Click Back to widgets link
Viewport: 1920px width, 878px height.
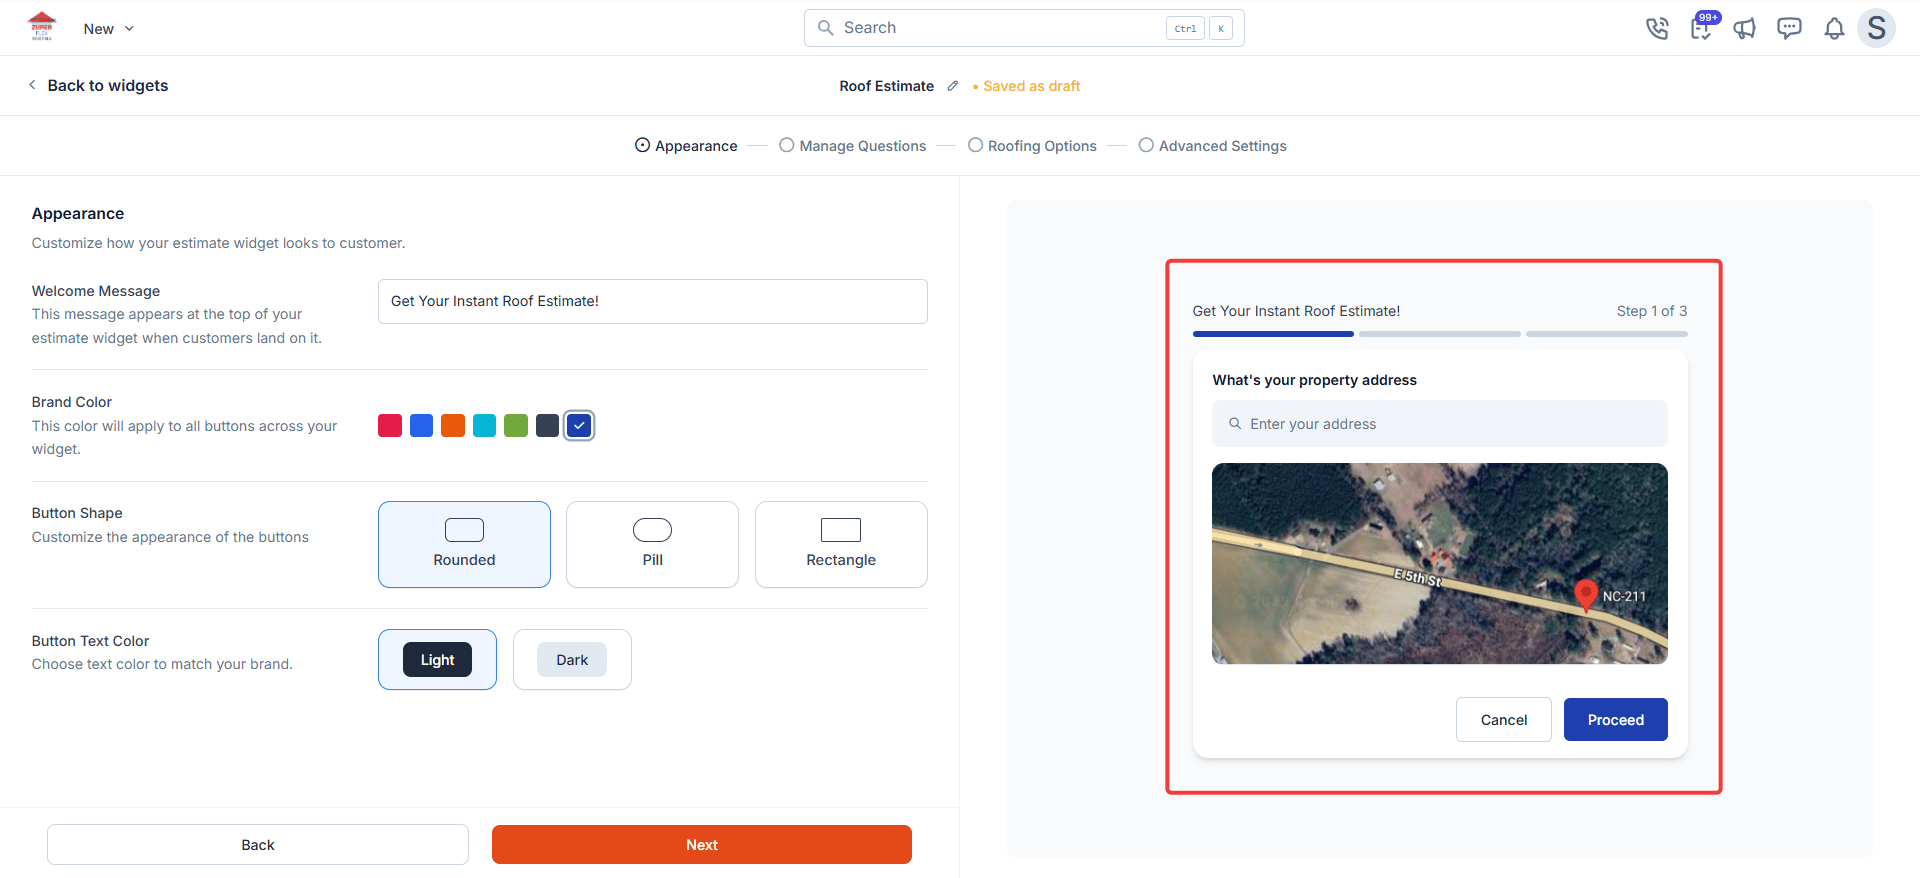(x=108, y=86)
